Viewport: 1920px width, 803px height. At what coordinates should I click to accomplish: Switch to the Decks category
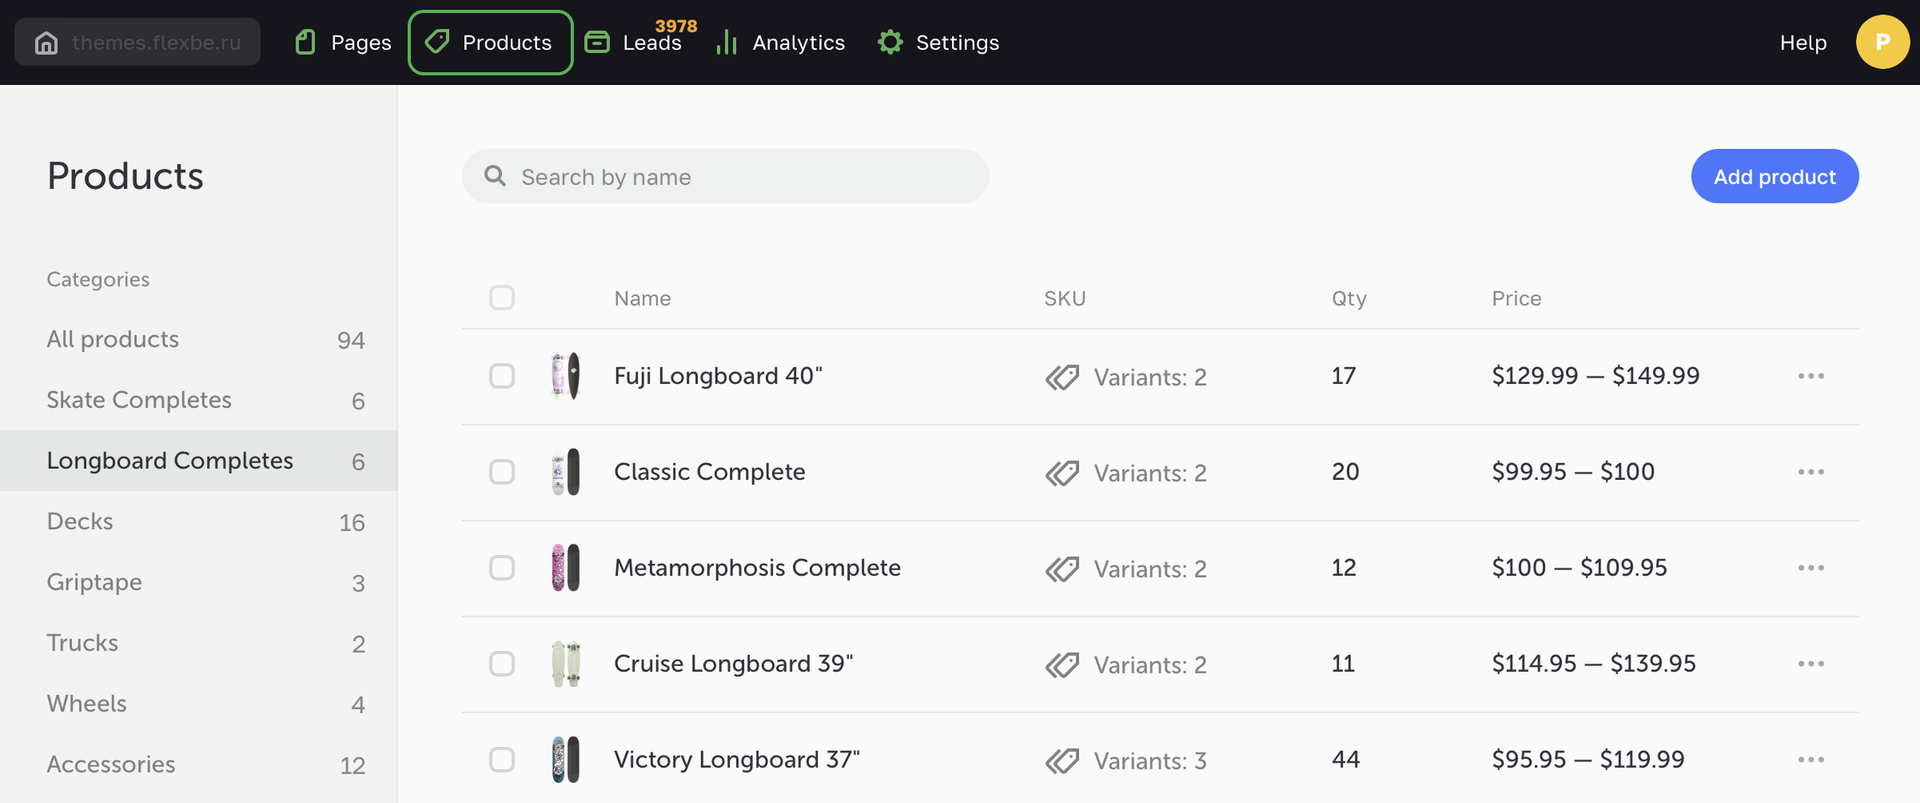pos(80,522)
